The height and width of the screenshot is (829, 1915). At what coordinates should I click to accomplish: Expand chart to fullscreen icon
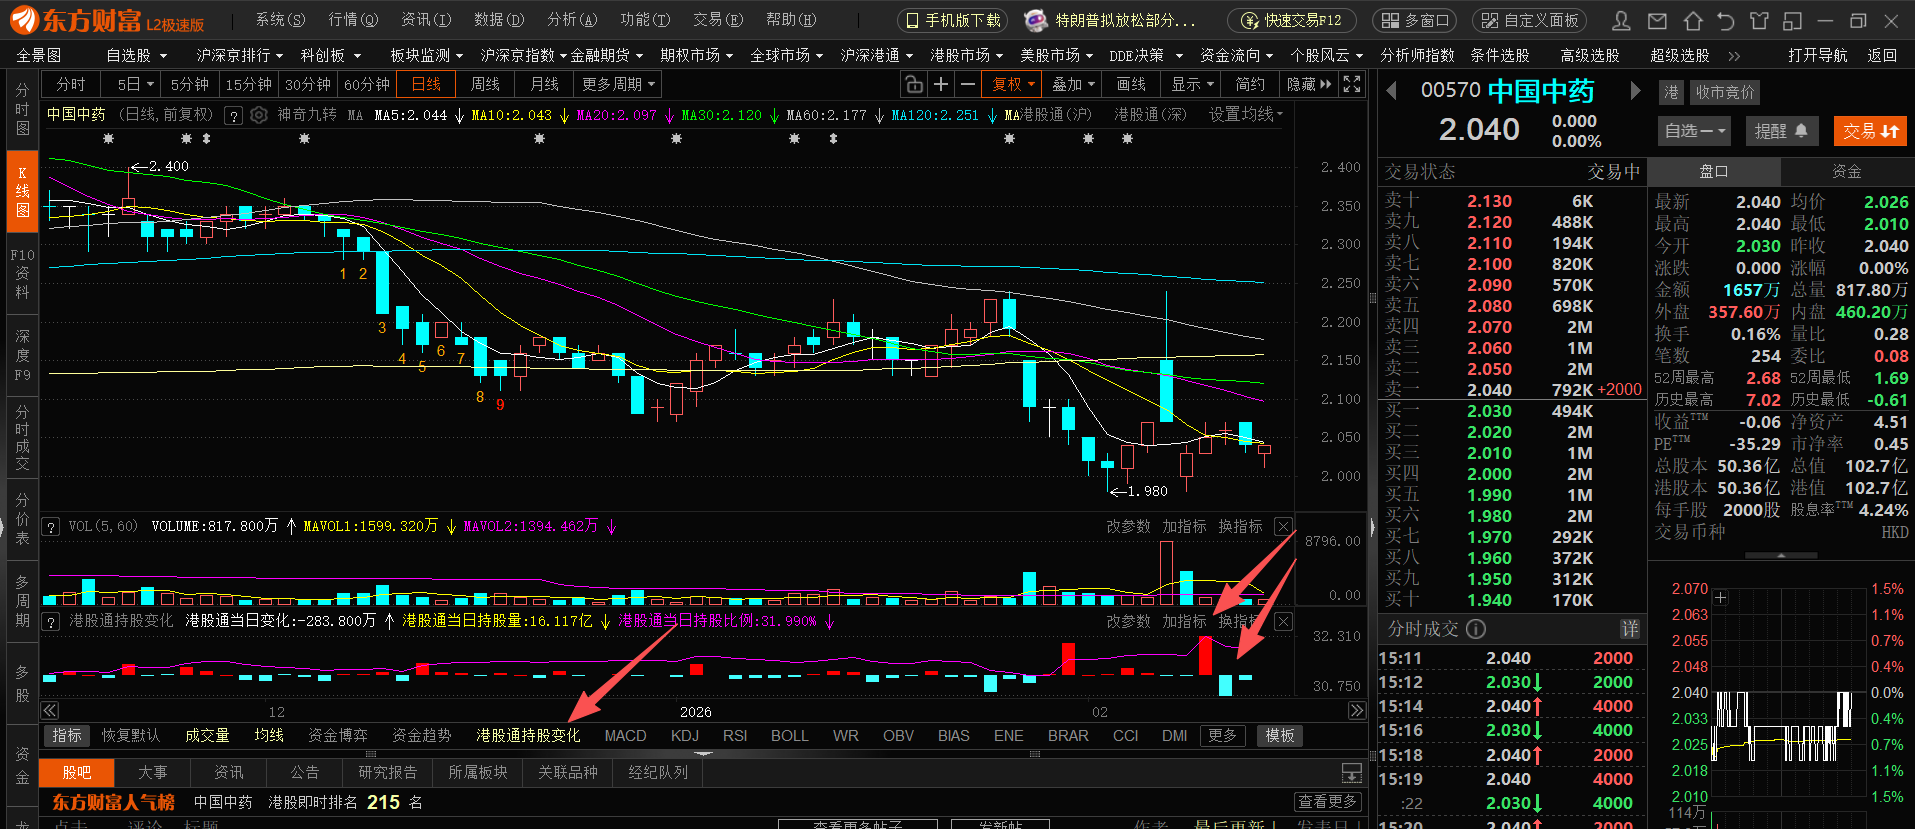(x=1352, y=84)
